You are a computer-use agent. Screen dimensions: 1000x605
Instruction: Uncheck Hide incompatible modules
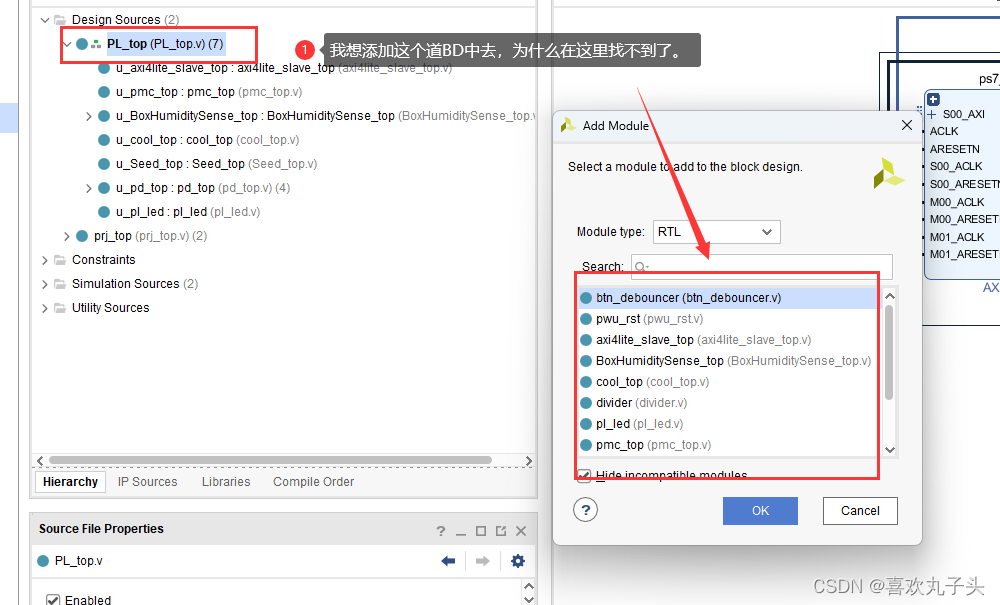coord(584,475)
